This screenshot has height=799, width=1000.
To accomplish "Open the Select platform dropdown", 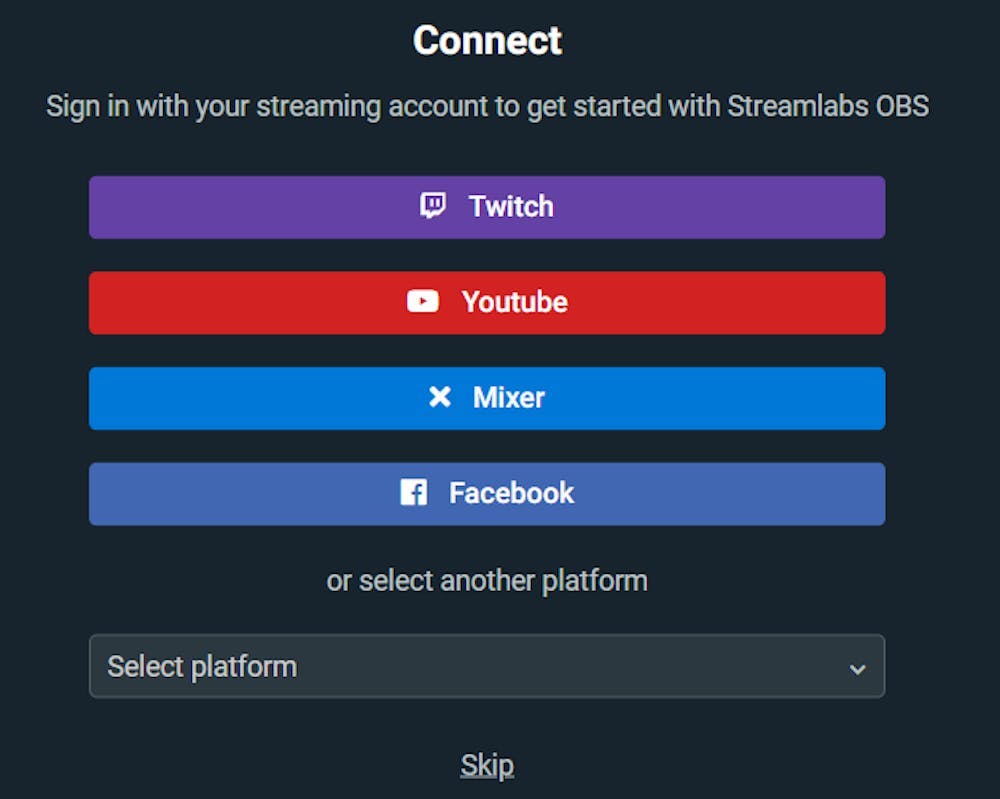I will 487,666.
